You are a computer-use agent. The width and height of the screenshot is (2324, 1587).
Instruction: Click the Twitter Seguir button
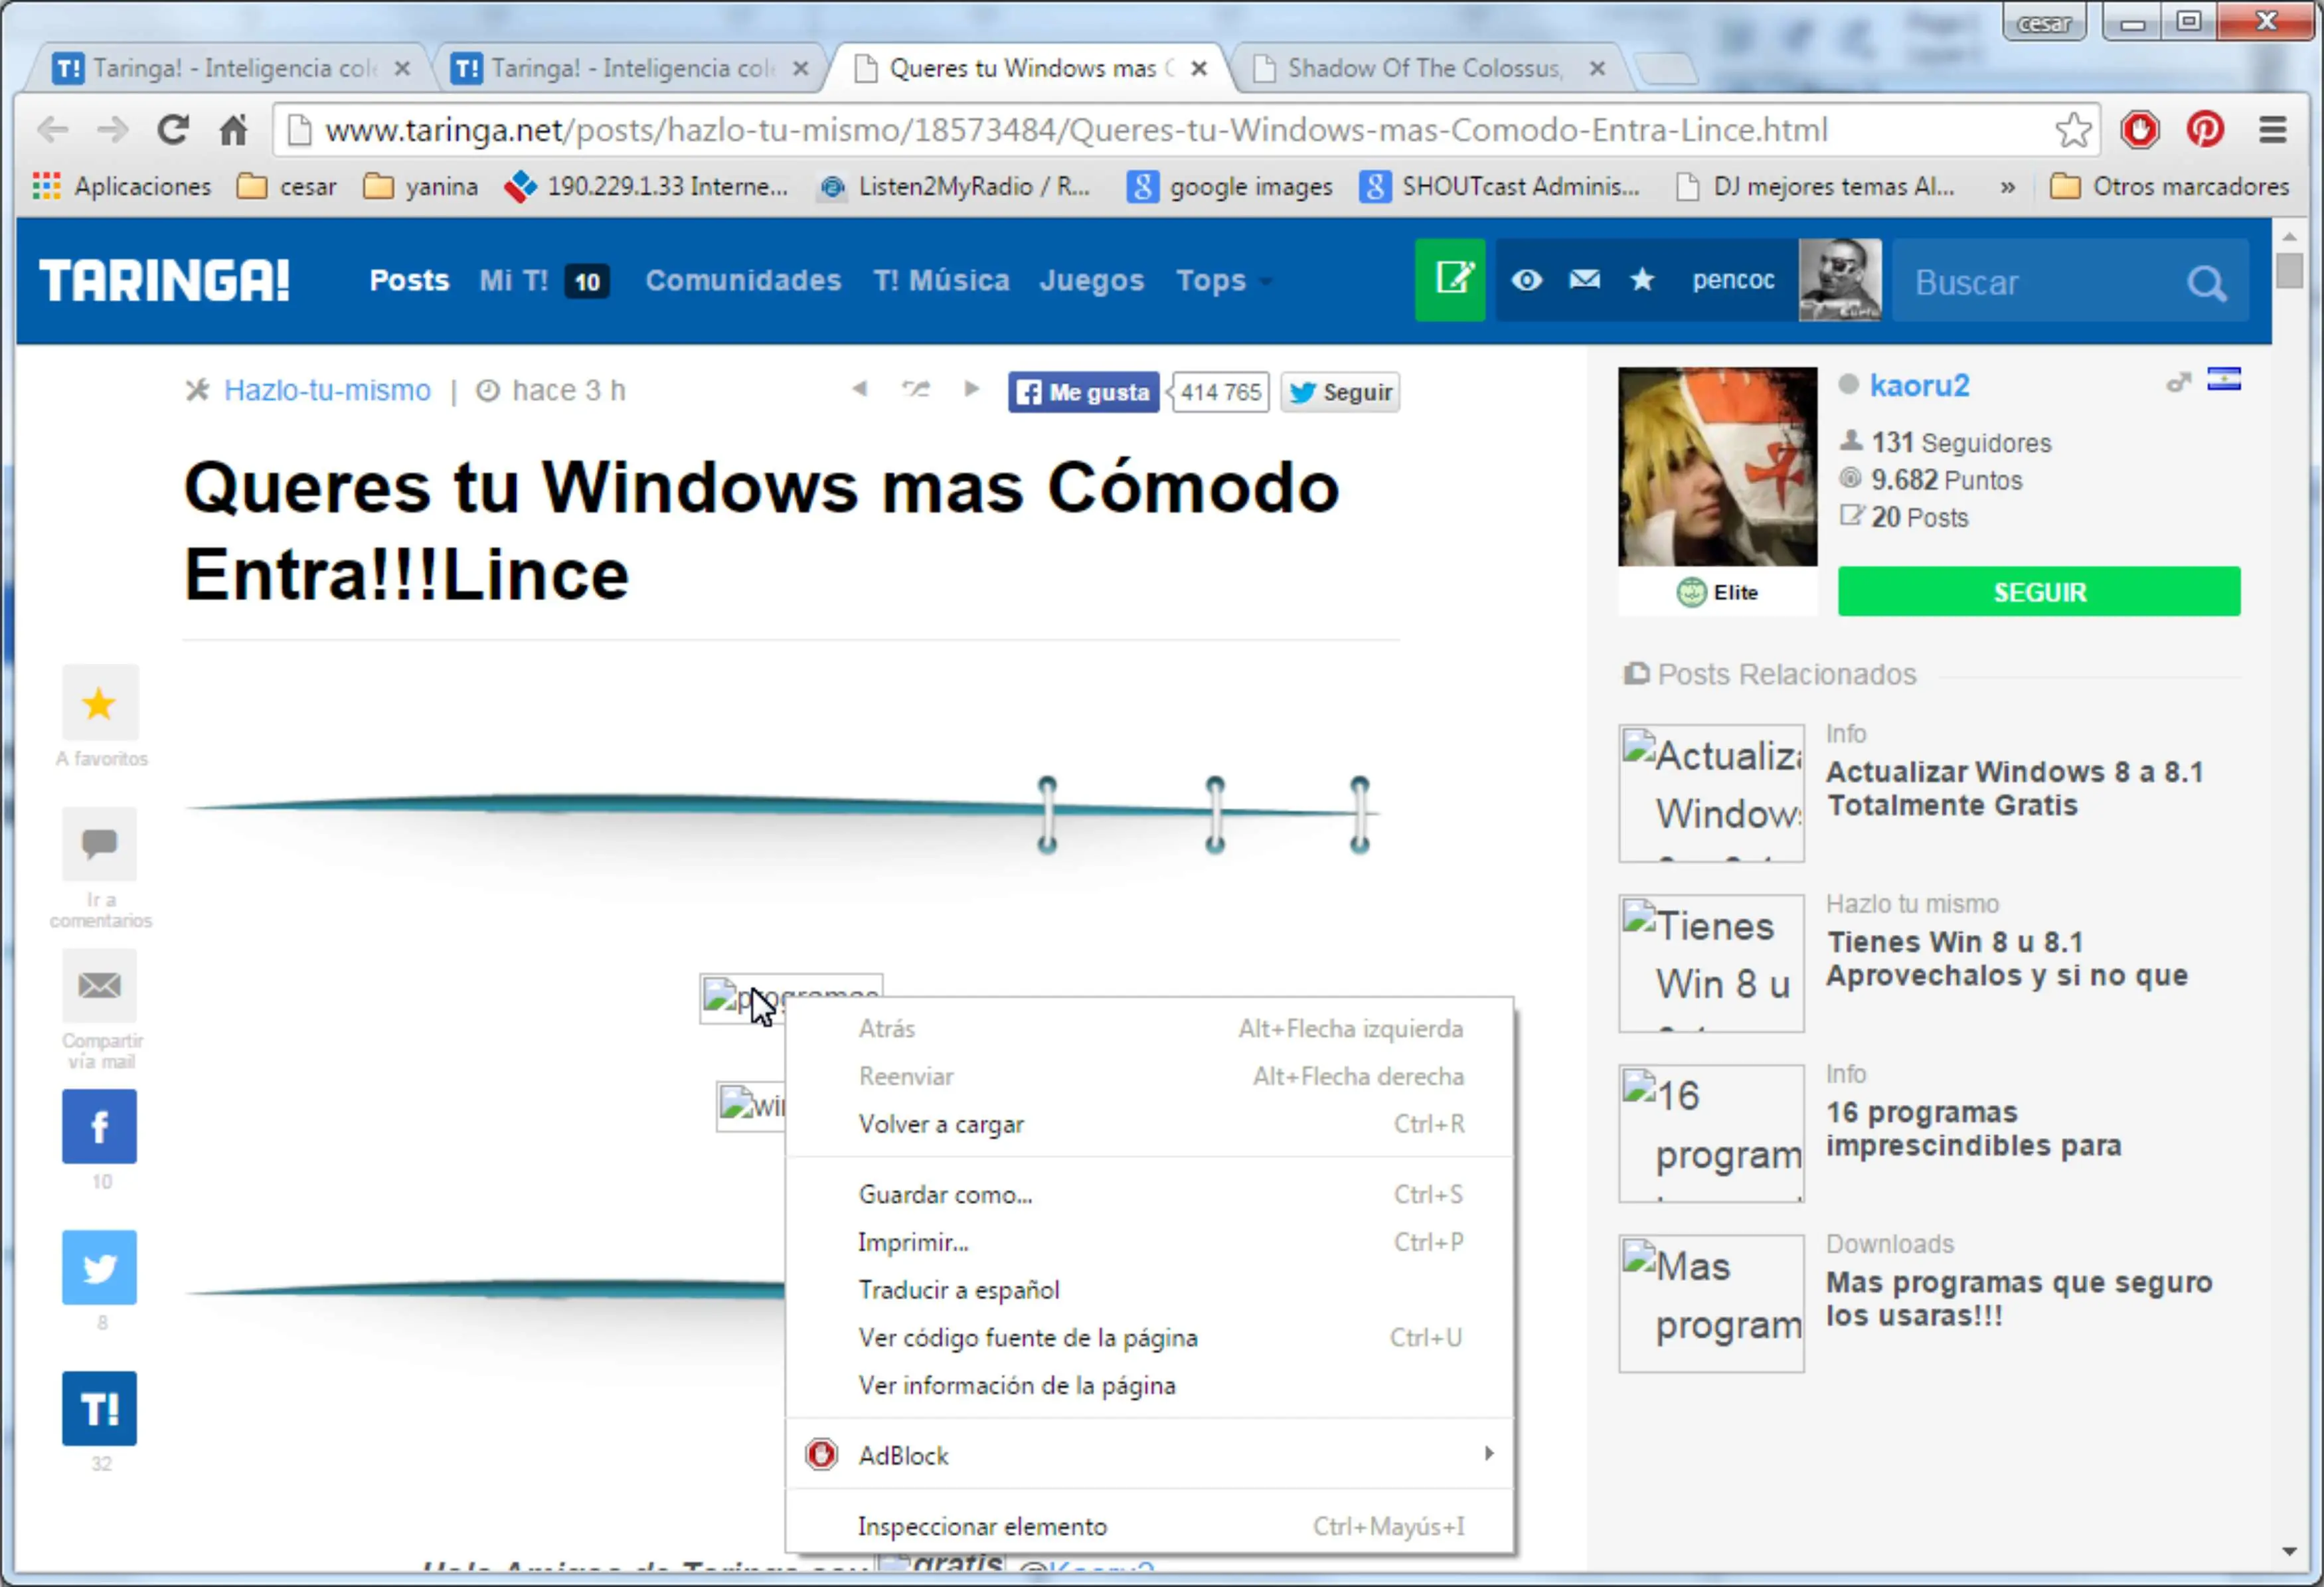[1340, 392]
